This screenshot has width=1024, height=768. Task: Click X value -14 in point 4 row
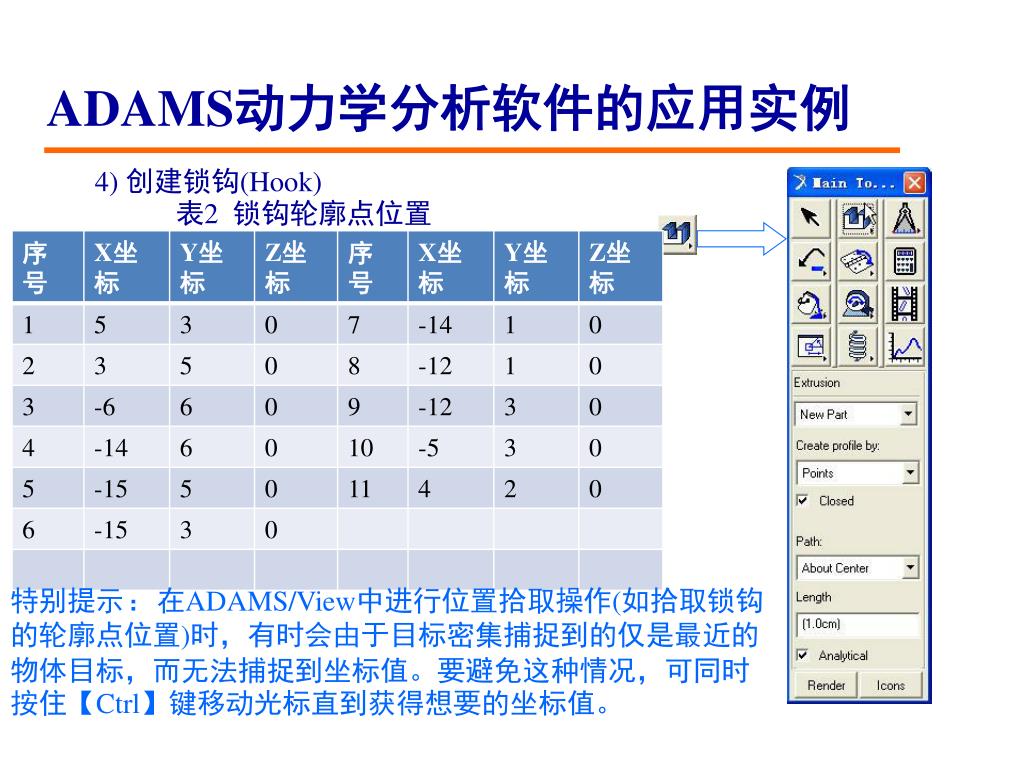coord(111,448)
